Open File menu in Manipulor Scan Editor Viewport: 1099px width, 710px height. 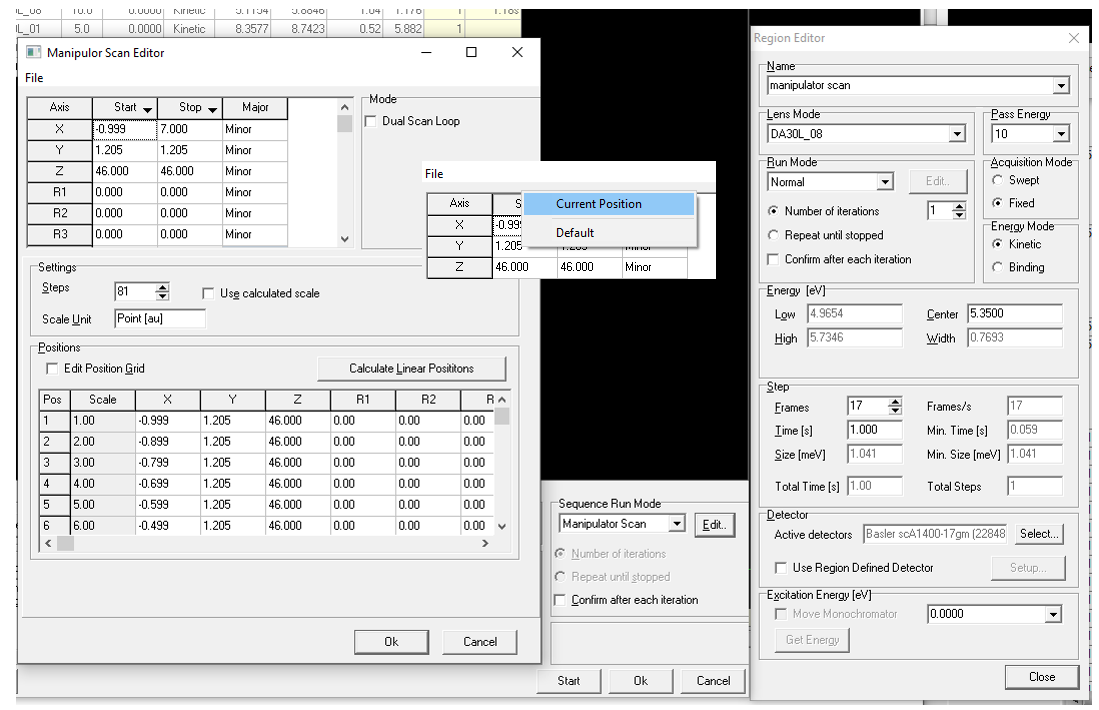tap(34, 77)
